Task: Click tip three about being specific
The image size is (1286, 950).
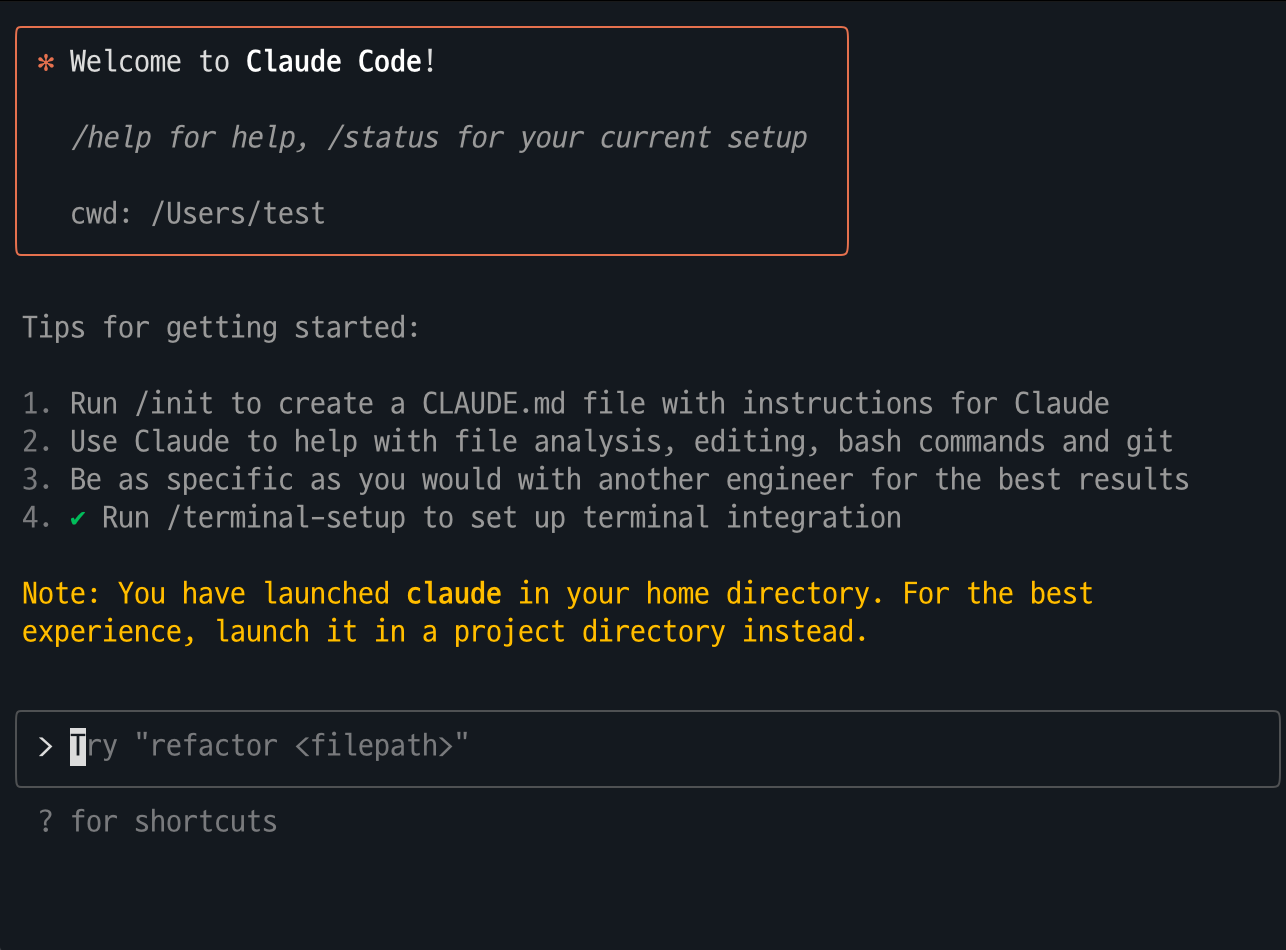Action: (x=606, y=480)
